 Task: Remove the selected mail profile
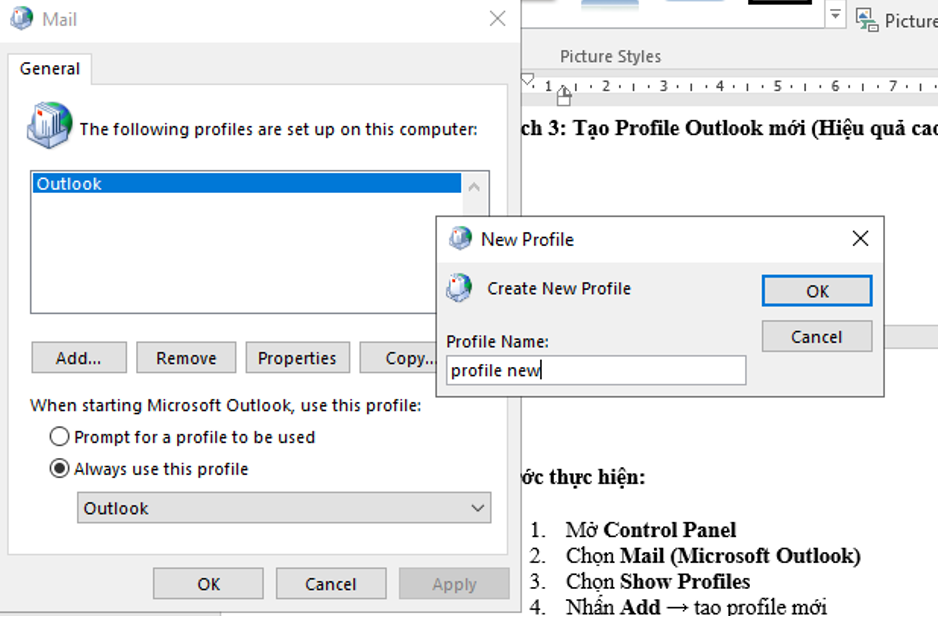click(186, 358)
